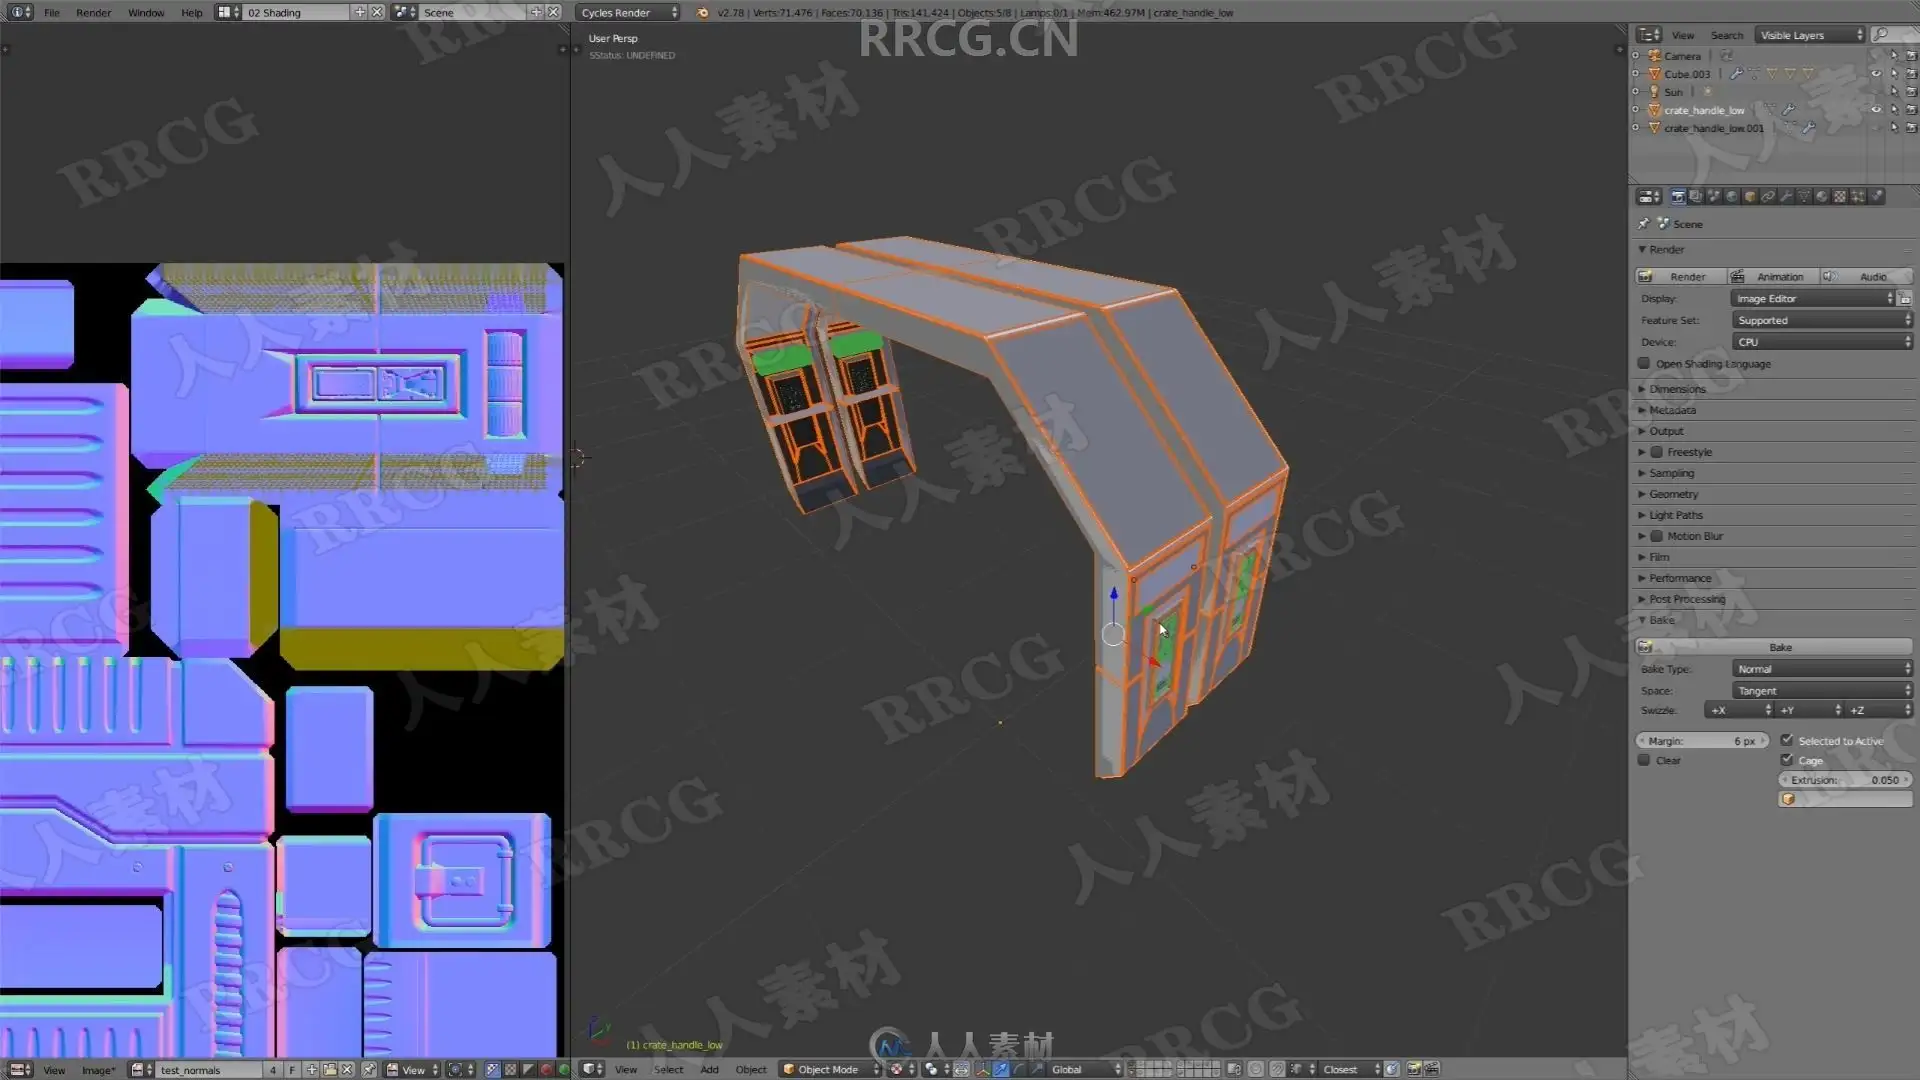Open the Render Layers properties tab

1696,197
